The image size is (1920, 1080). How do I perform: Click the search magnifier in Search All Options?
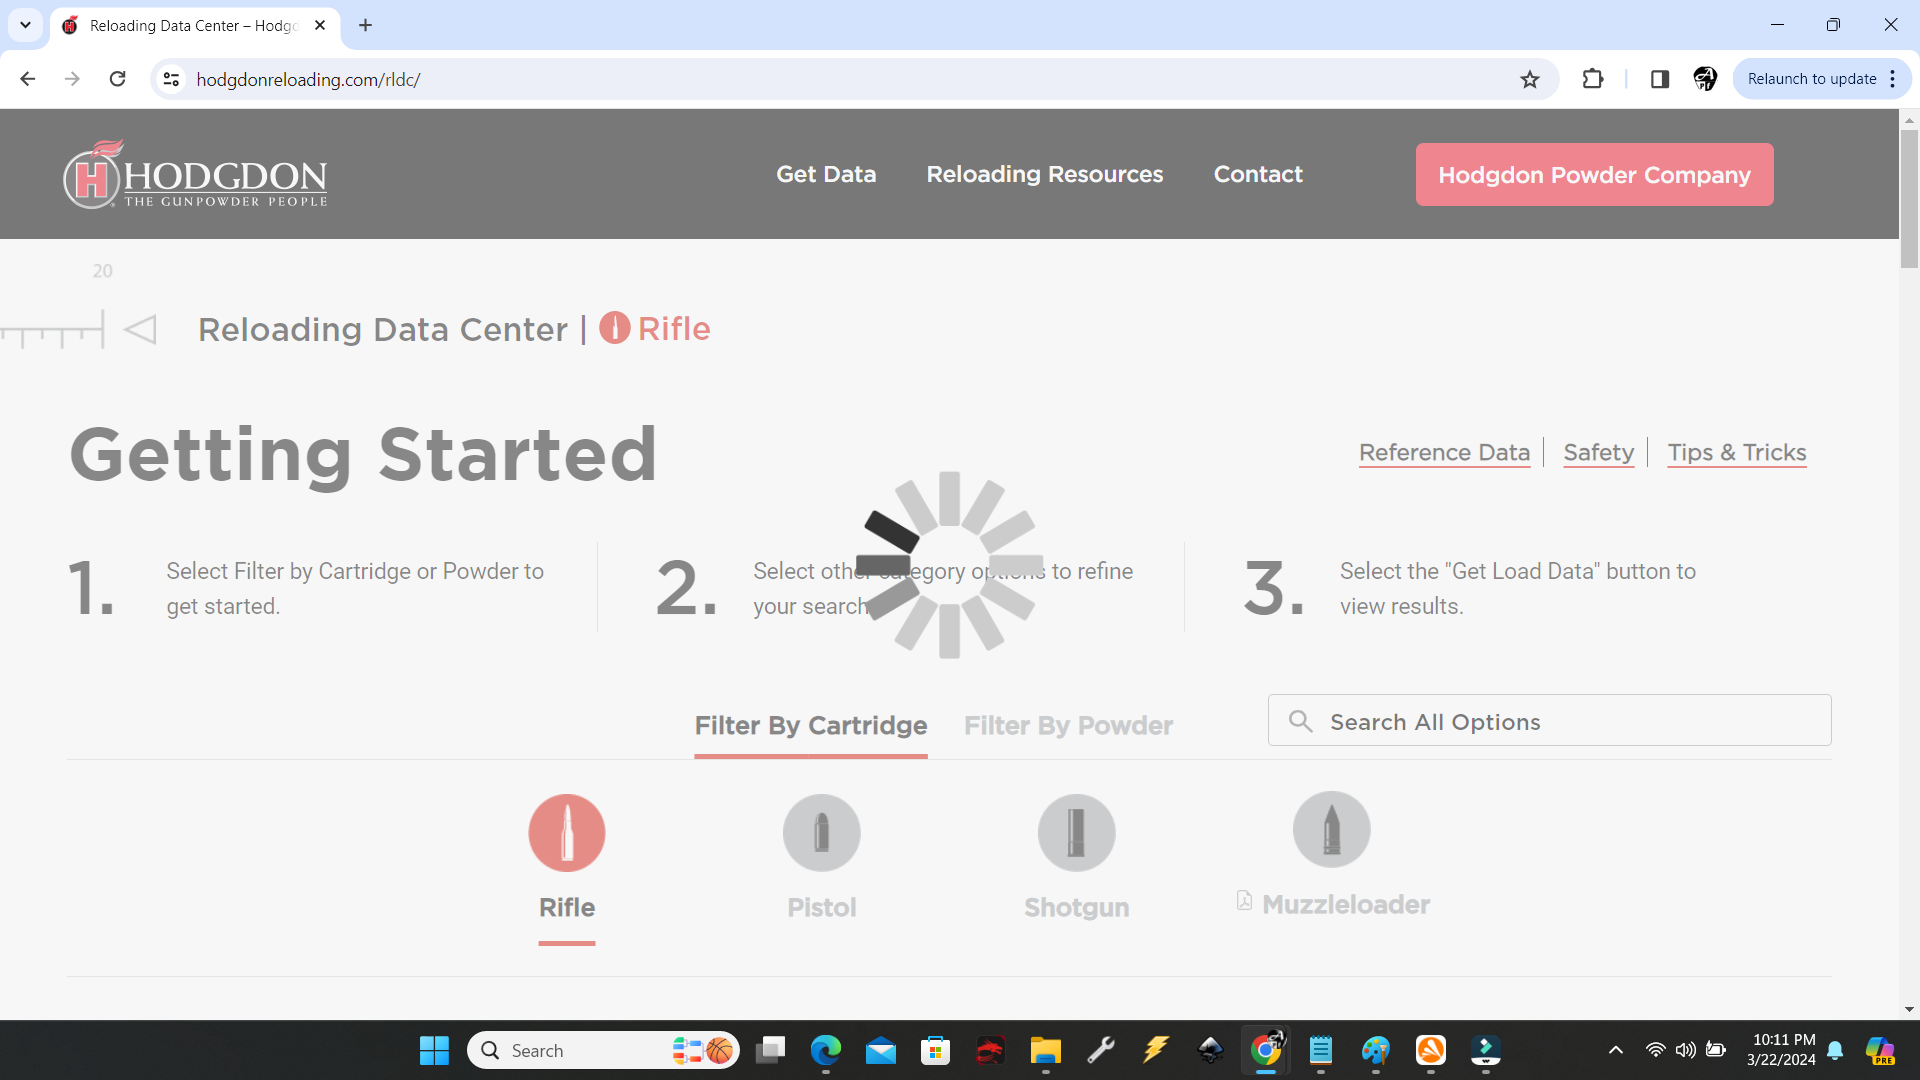1300,721
